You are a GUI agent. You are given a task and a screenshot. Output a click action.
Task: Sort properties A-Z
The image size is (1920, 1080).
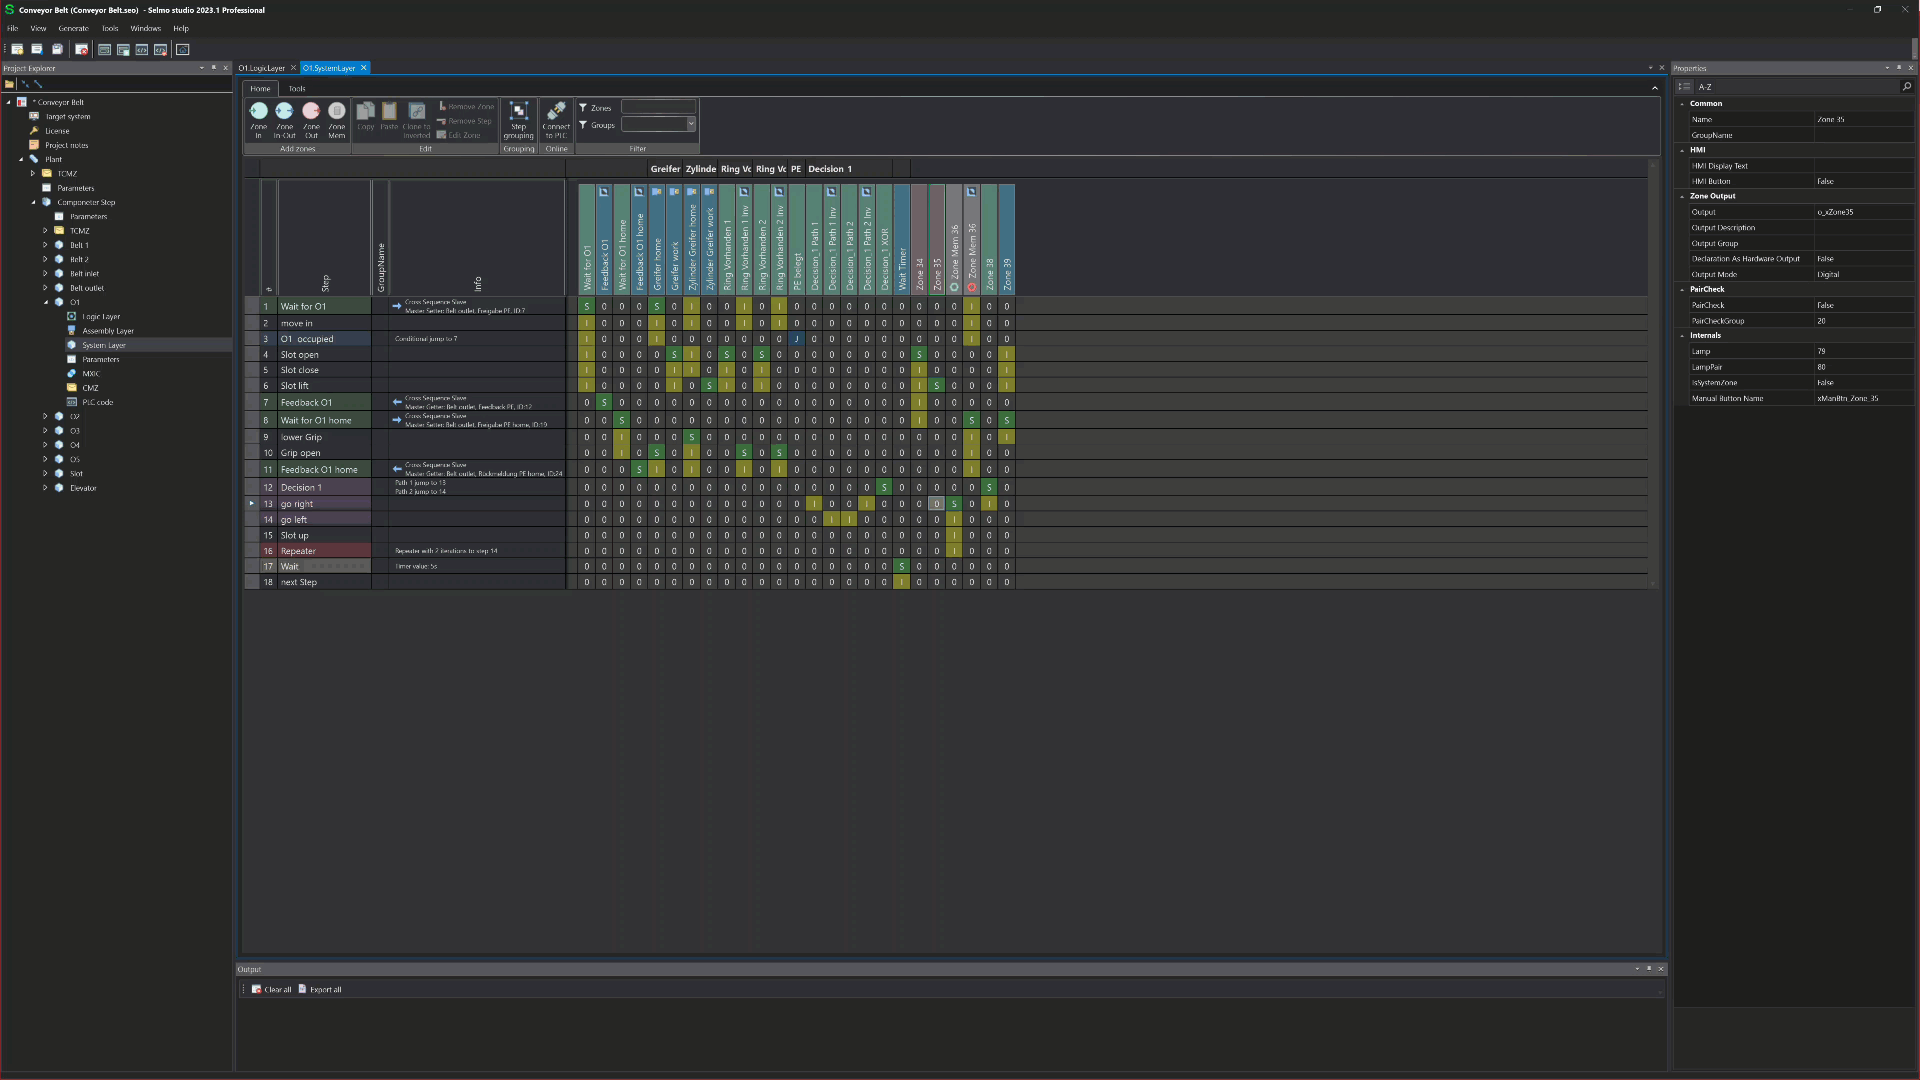tap(1705, 87)
